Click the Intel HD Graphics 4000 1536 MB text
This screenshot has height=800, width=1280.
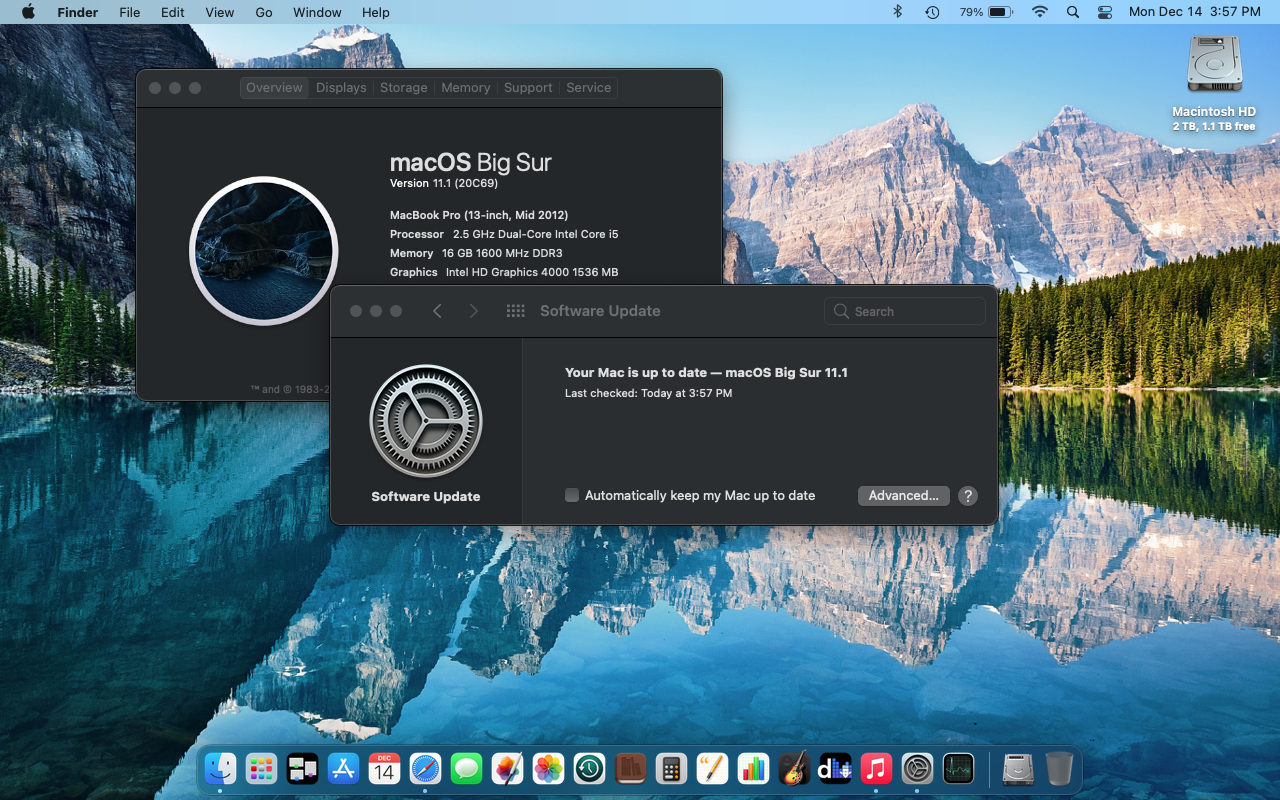click(532, 272)
